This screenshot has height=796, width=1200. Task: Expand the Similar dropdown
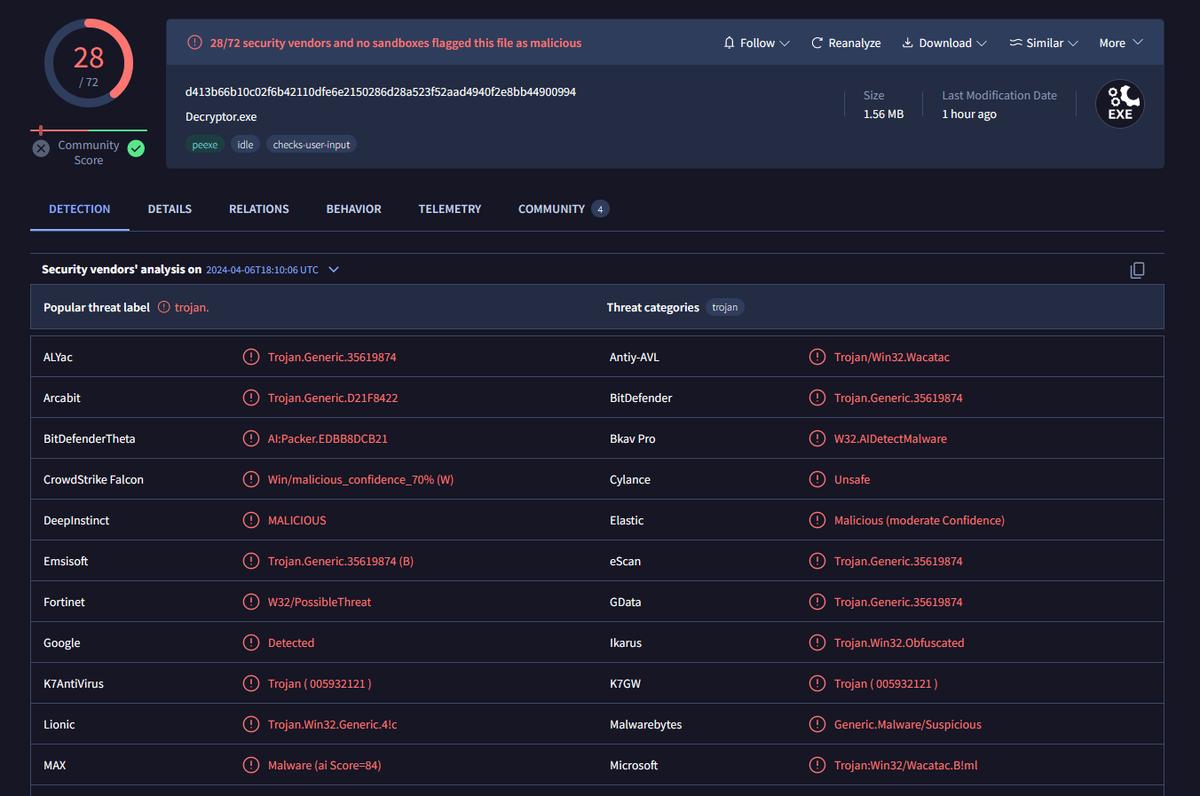(x=1043, y=43)
